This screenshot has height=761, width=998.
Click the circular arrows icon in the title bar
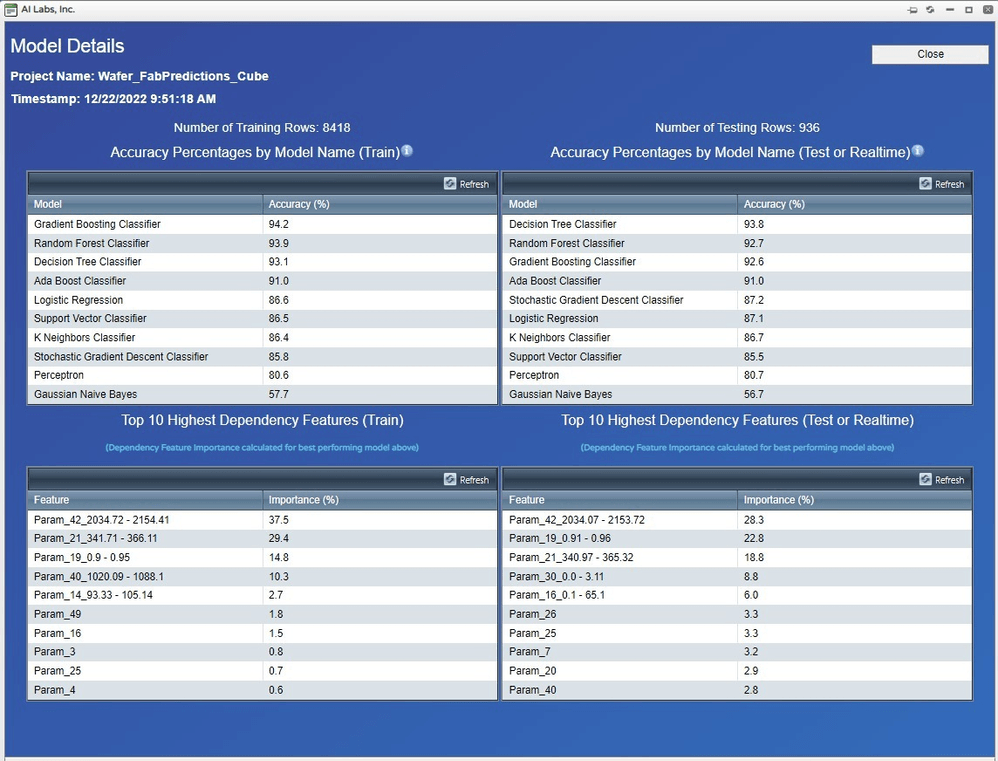(x=931, y=10)
